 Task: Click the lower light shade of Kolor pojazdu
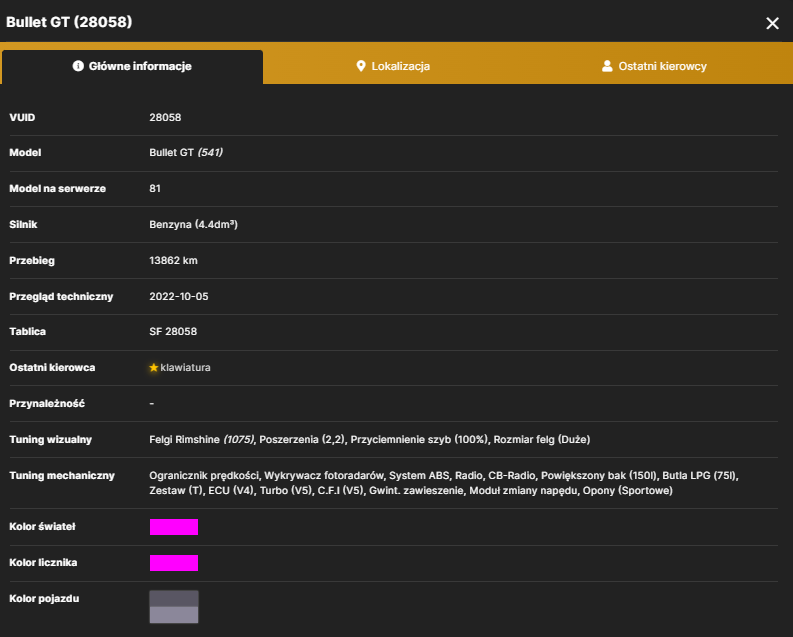click(173, 615)
